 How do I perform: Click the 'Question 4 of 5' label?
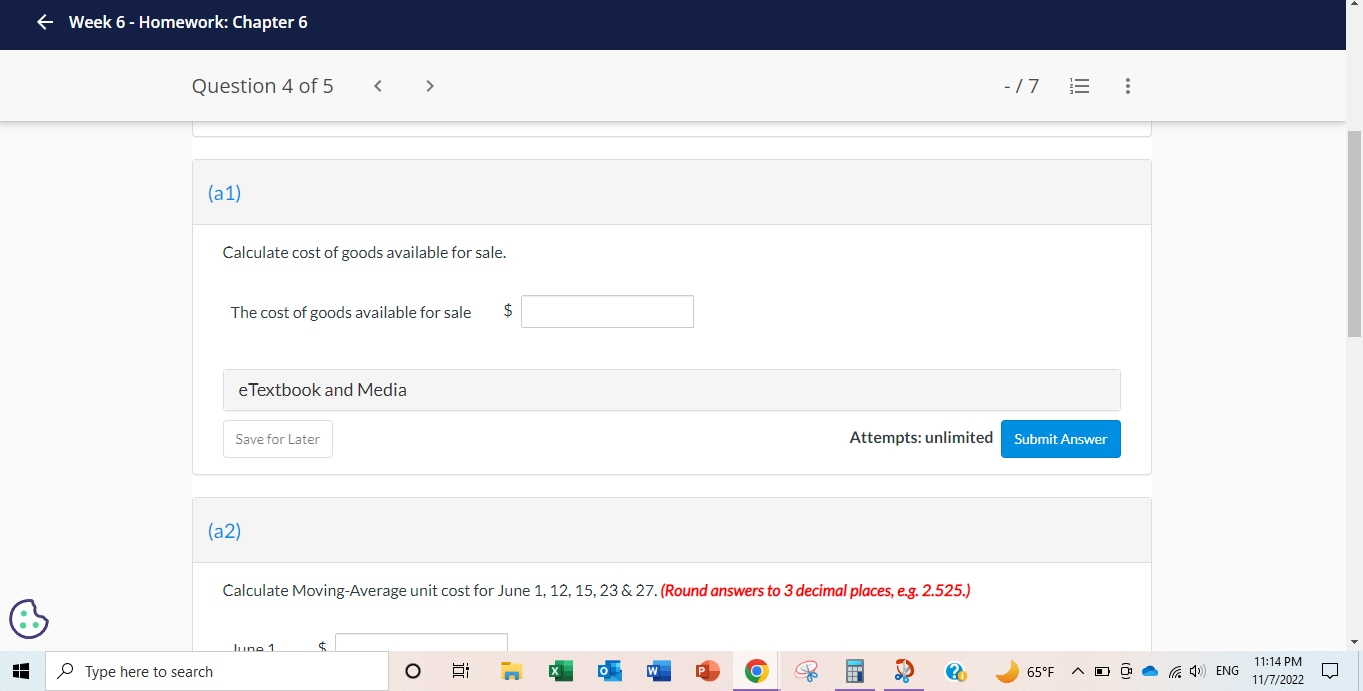(x=263, y=86)
